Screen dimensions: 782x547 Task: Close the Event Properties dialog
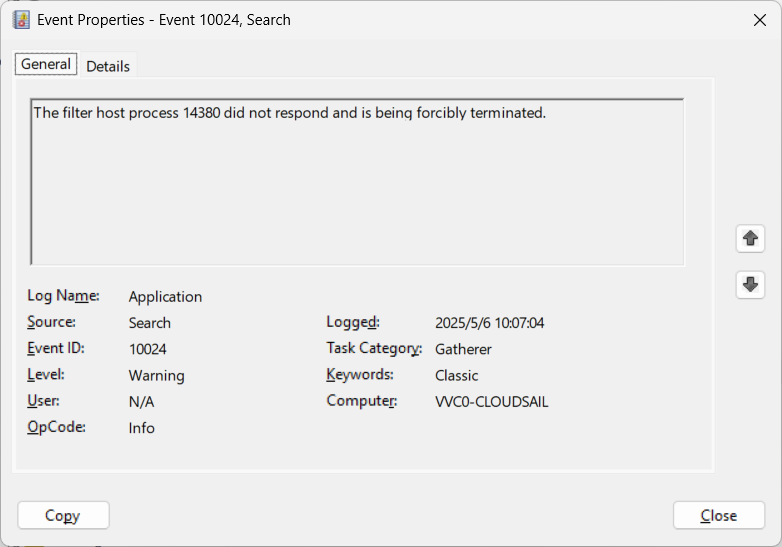point(719,515)
